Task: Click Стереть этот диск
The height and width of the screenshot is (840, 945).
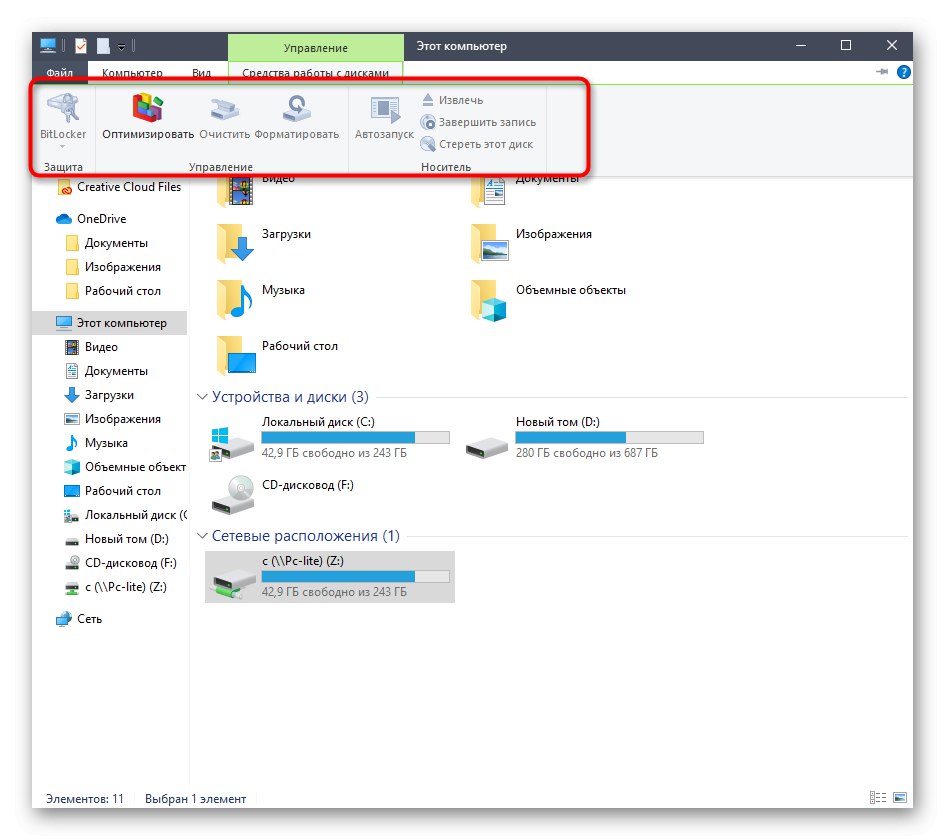Action: click(477, 144)
